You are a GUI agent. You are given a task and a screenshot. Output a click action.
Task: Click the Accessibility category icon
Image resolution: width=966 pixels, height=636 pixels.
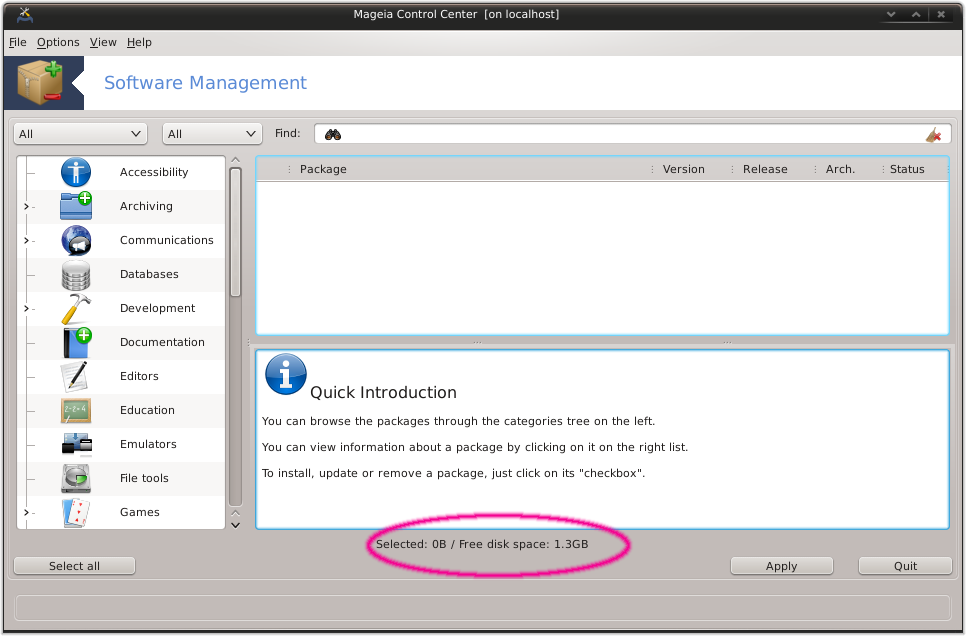[76, 172]
